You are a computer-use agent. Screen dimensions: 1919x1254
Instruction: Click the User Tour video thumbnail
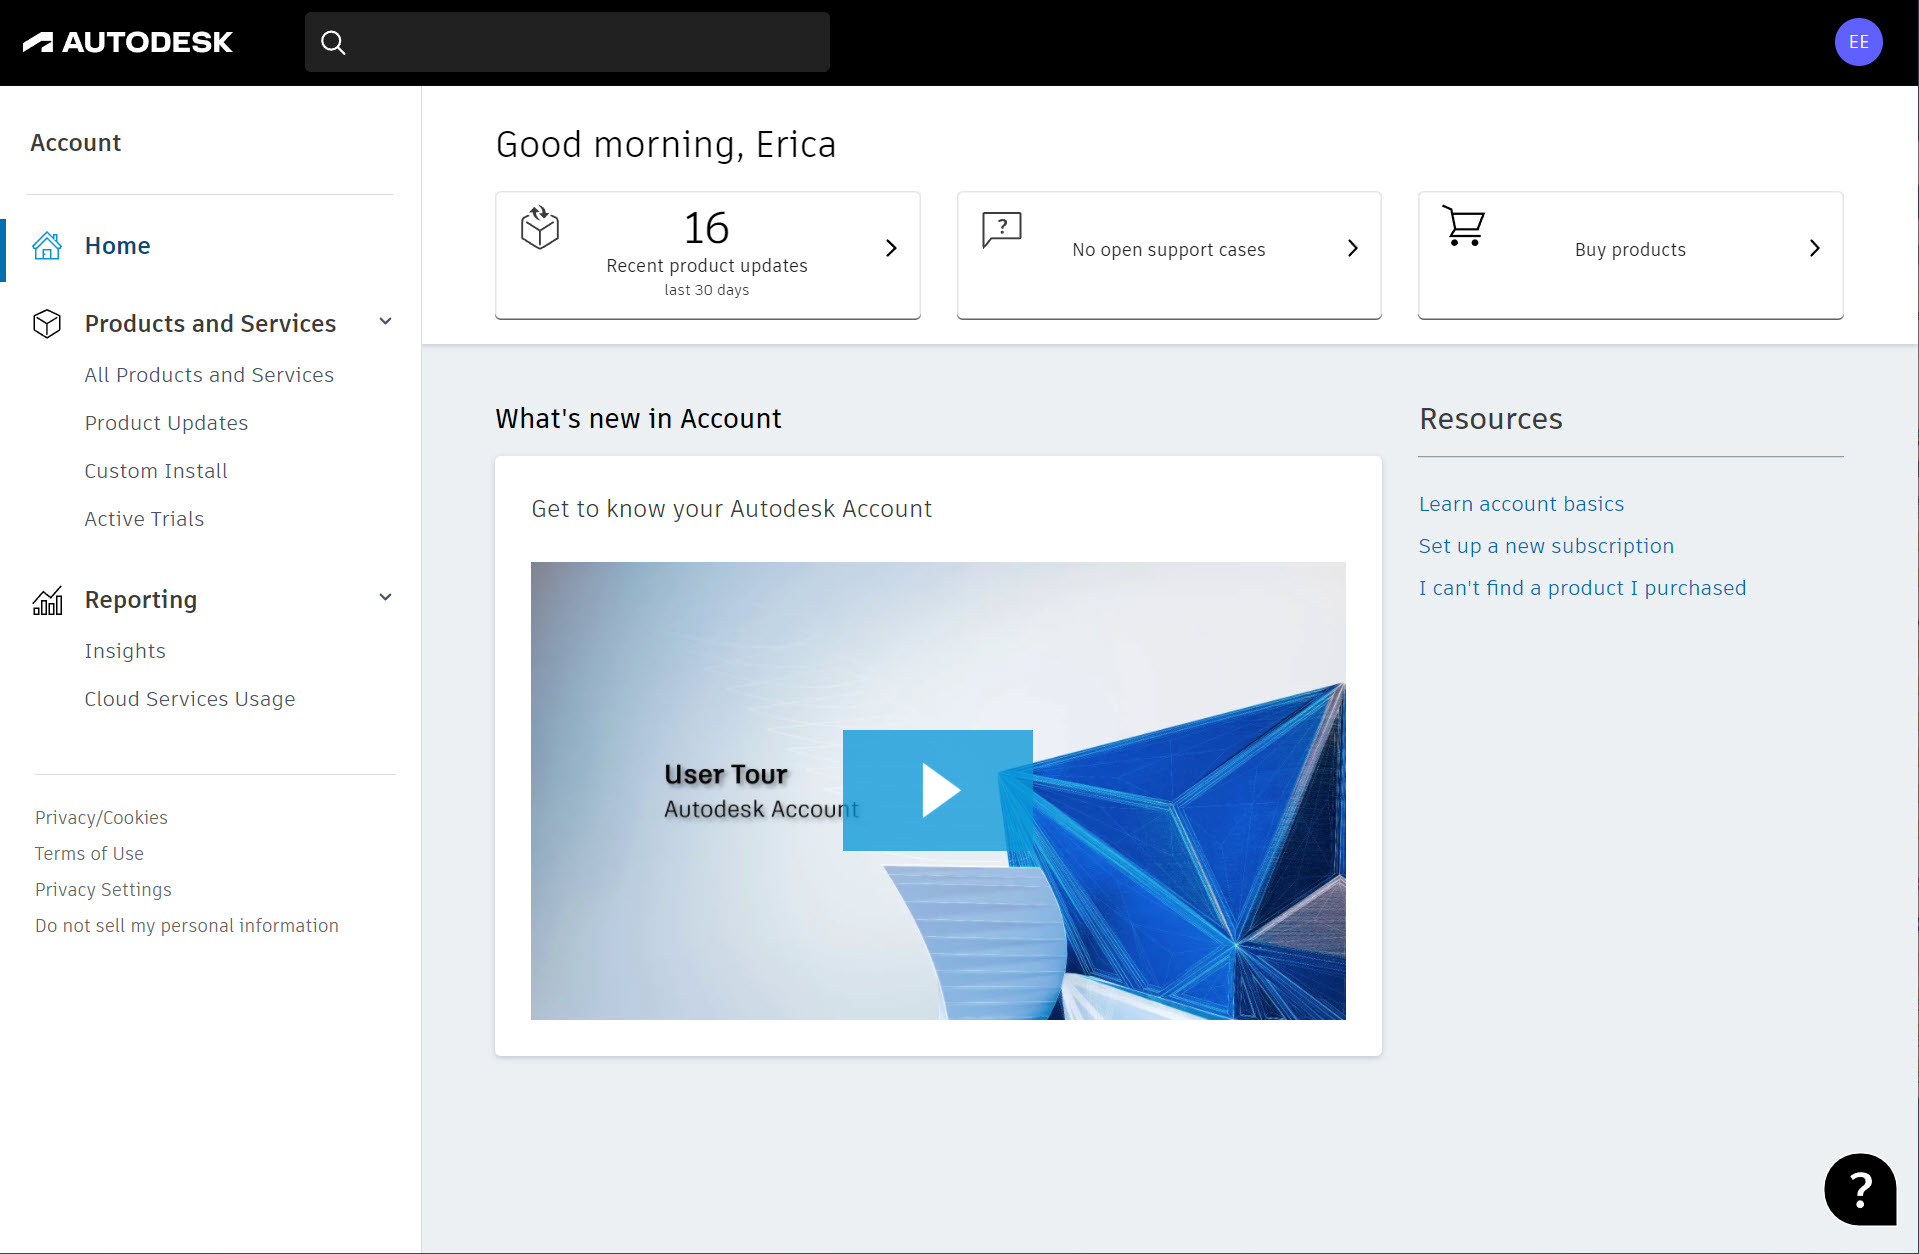pyautogui.click(x=938, y=791)
